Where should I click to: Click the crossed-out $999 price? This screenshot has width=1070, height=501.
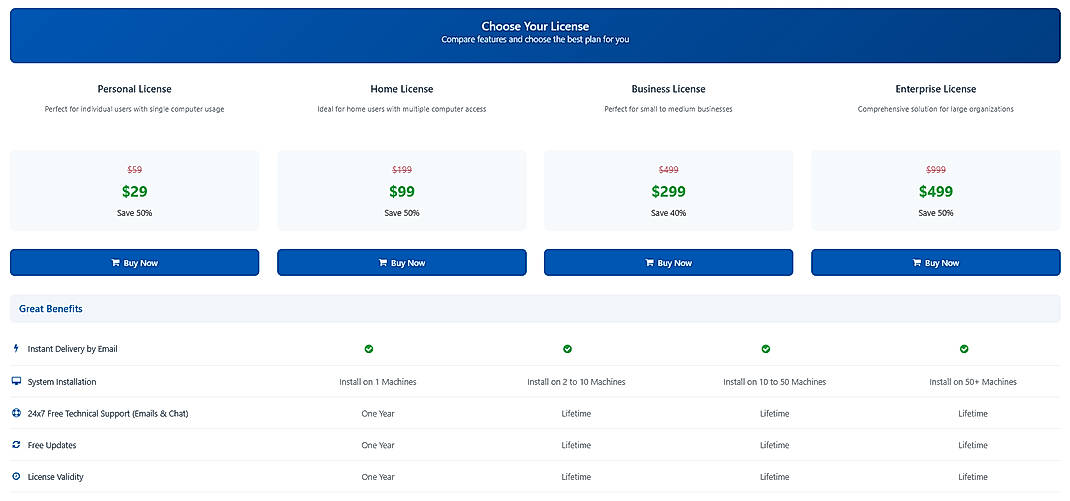click(x=936, y=170)
